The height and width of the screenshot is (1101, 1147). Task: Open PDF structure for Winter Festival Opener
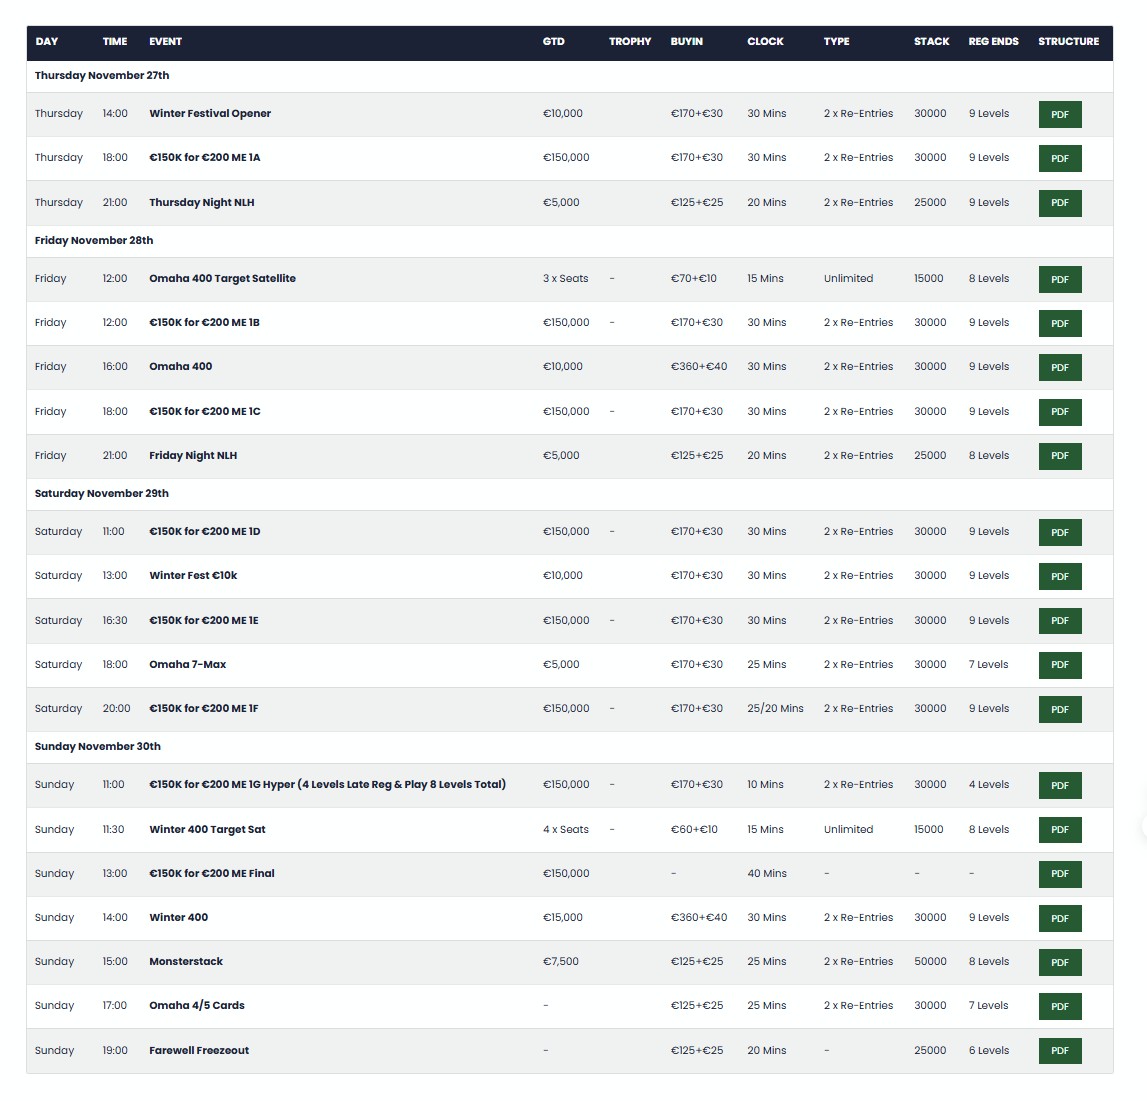pyautogui.click(x=1059, y=114)
